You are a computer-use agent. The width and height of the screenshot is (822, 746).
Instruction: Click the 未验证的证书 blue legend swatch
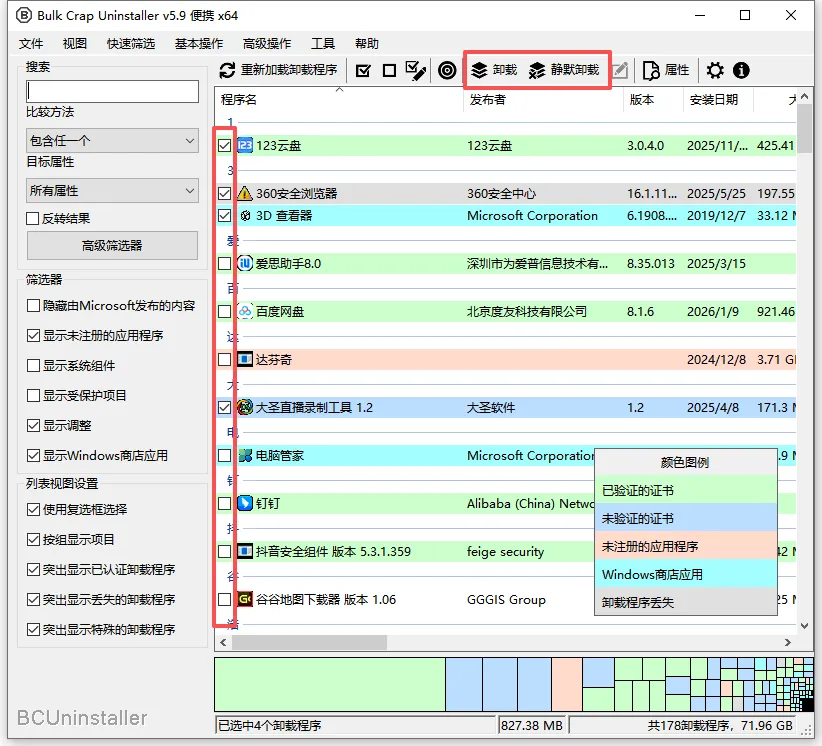(686, 518)
